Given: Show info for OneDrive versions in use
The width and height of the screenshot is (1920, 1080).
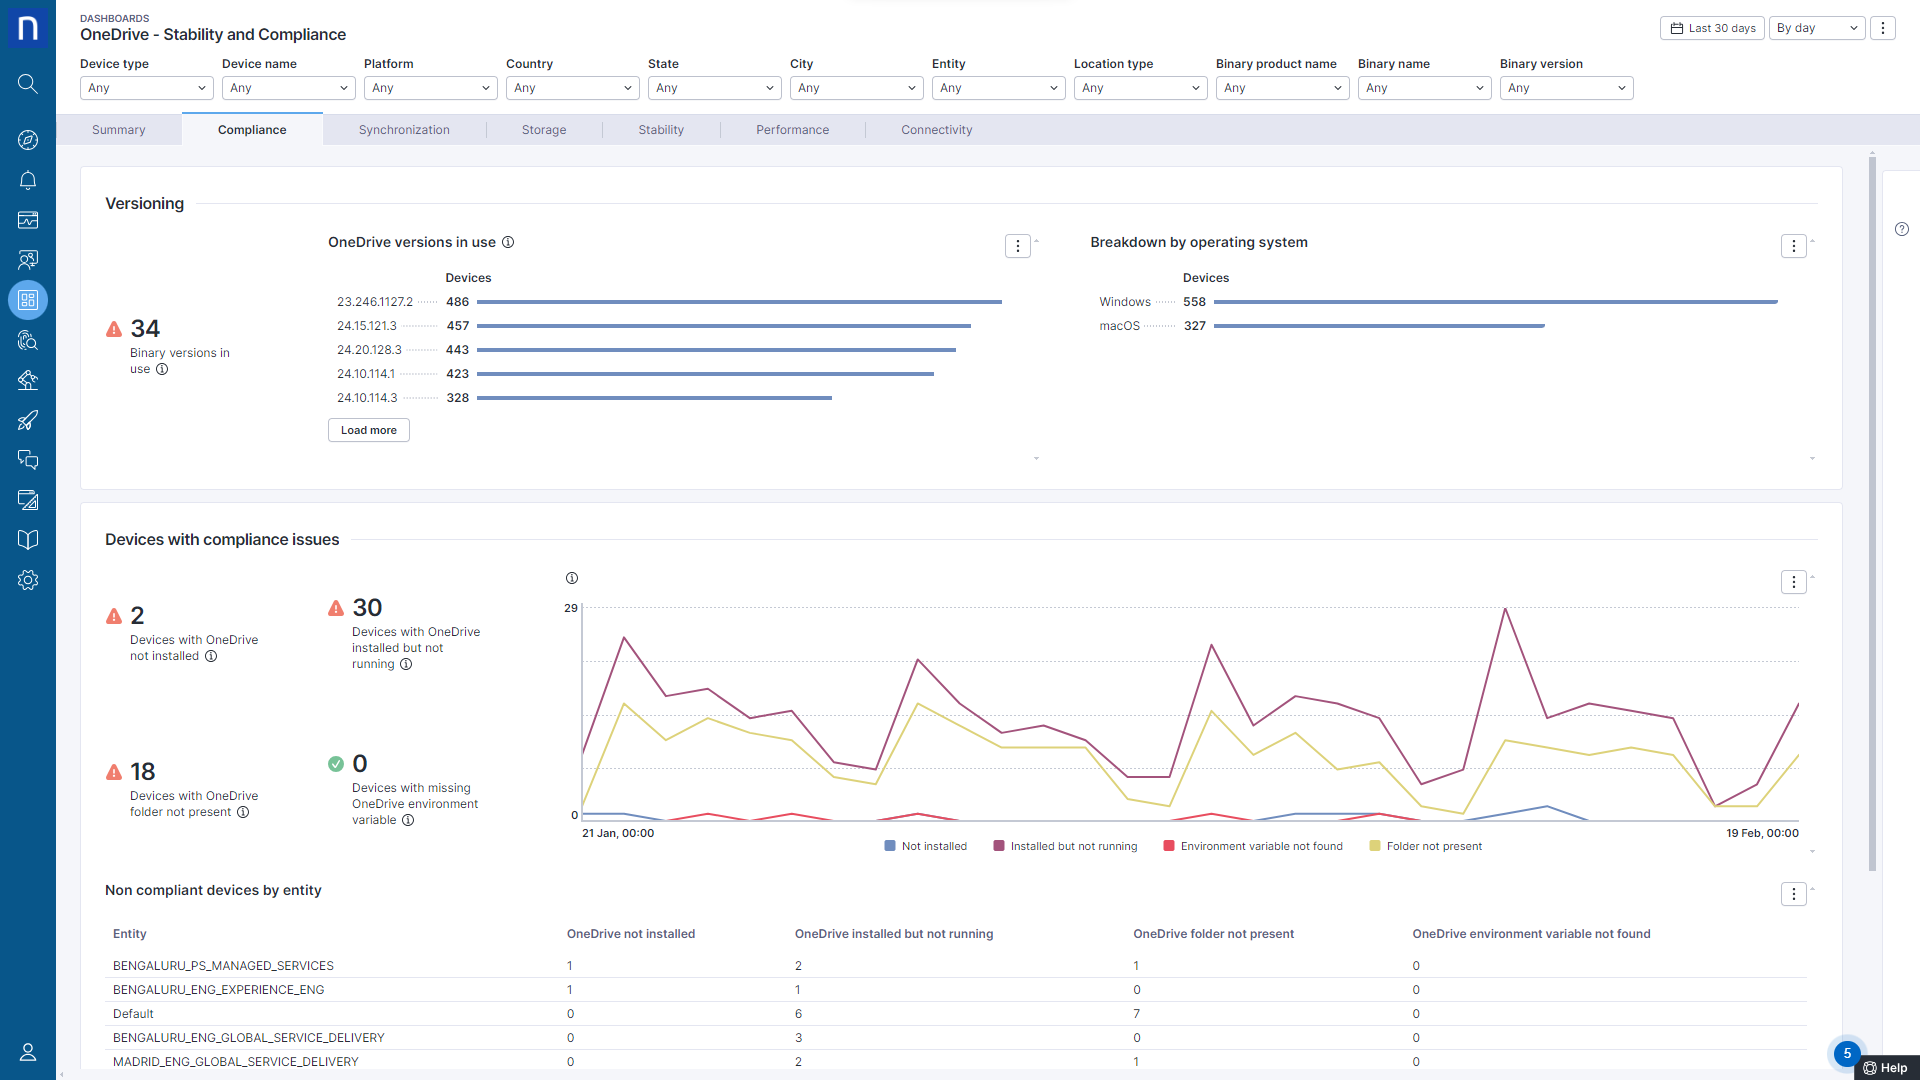Looking at the screenshot, I should (508, 242).
